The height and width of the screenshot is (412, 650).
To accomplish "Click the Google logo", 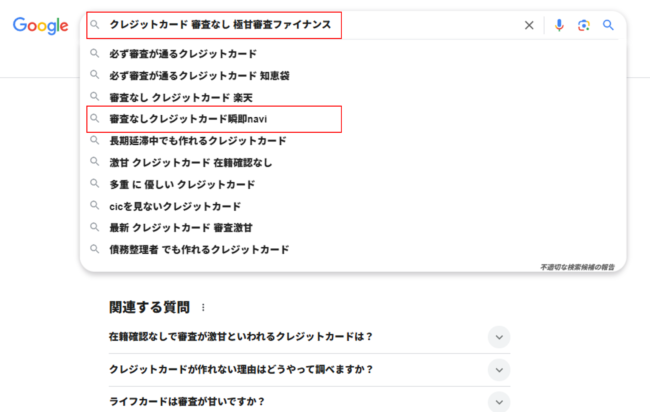I will [x=40, y=26].
